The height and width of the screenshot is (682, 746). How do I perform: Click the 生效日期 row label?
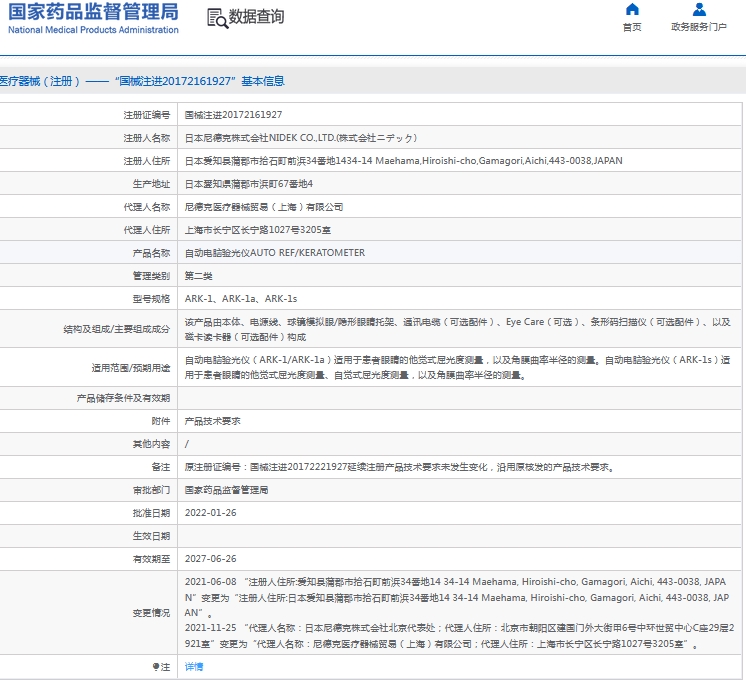(151, 536)
